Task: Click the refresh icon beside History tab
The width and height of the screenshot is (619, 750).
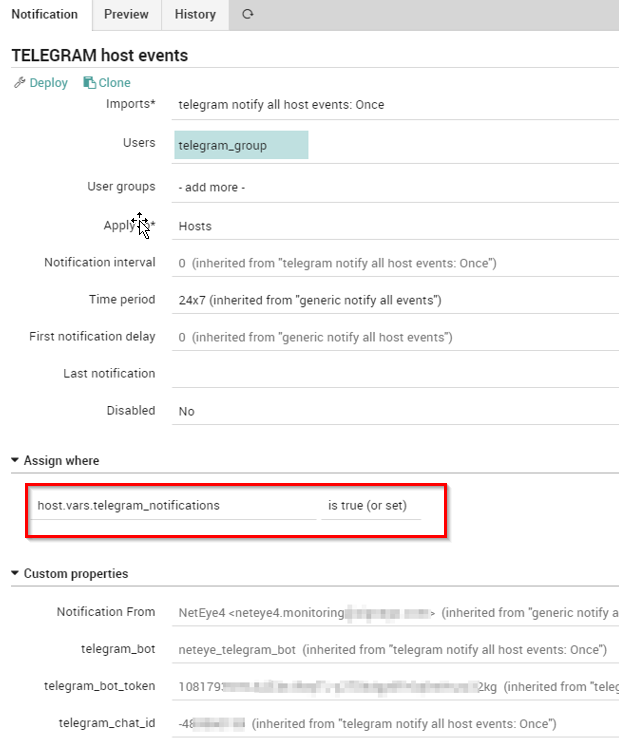Action: point(247,14)
